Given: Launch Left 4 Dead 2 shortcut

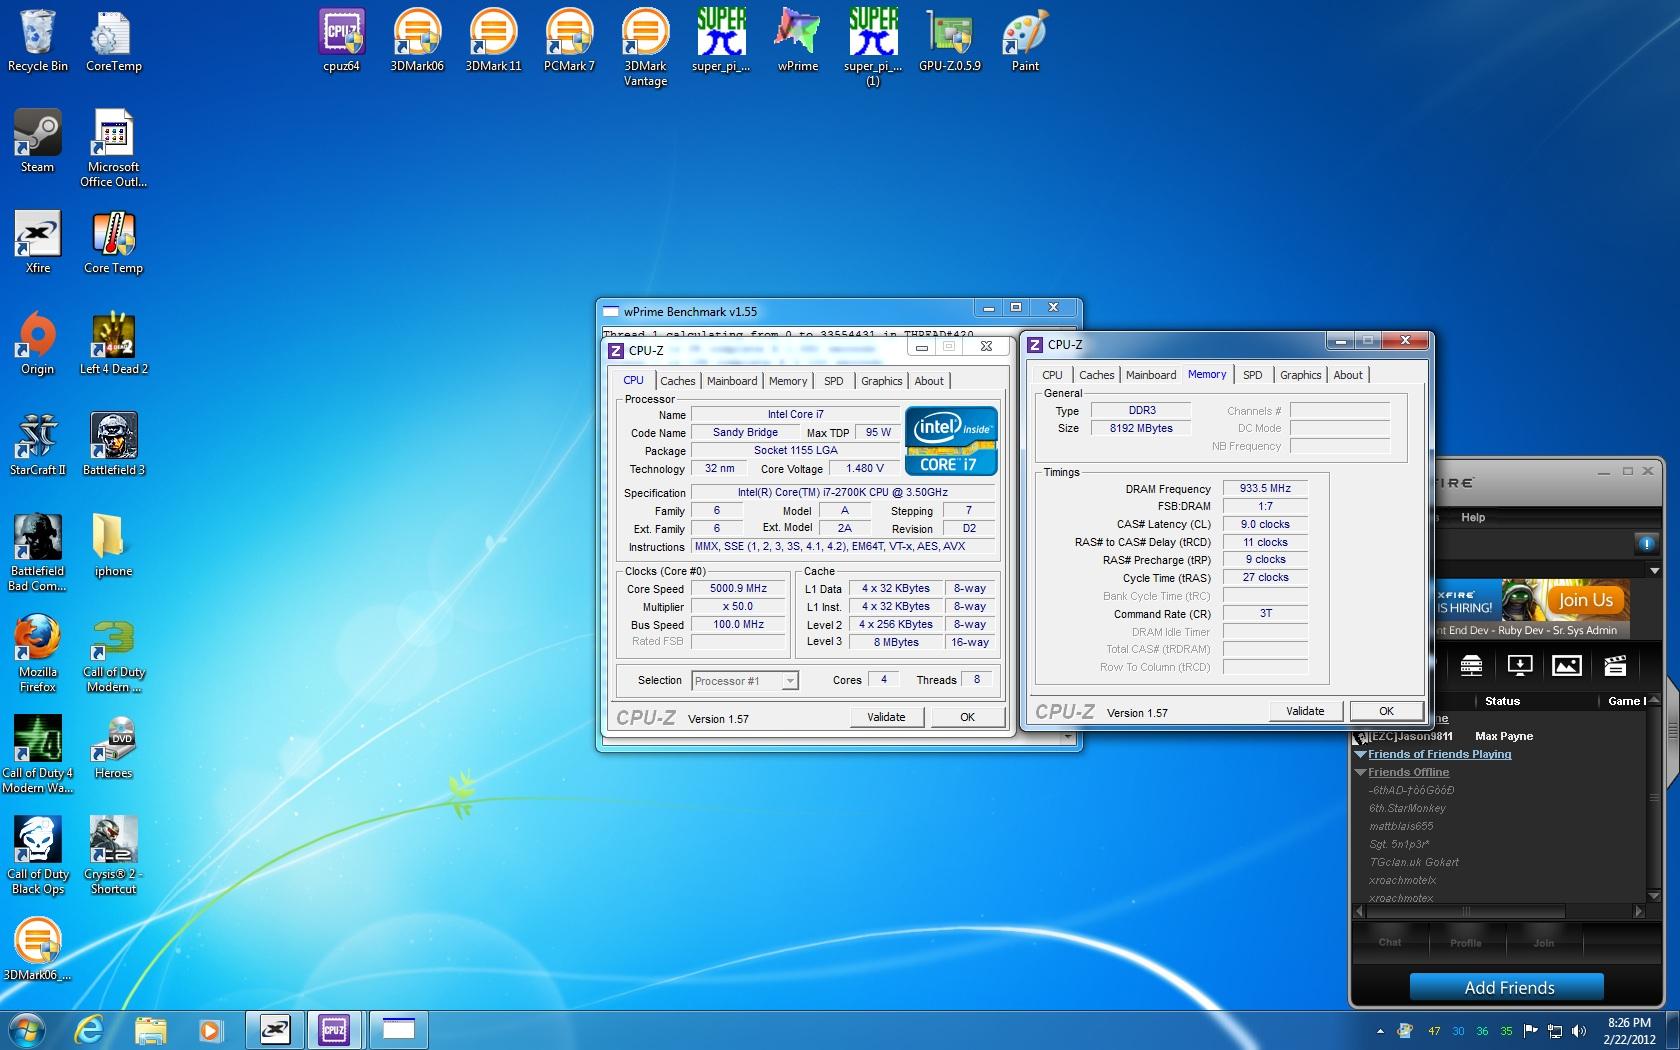Looking at the screenshot, I should [113, 343].
